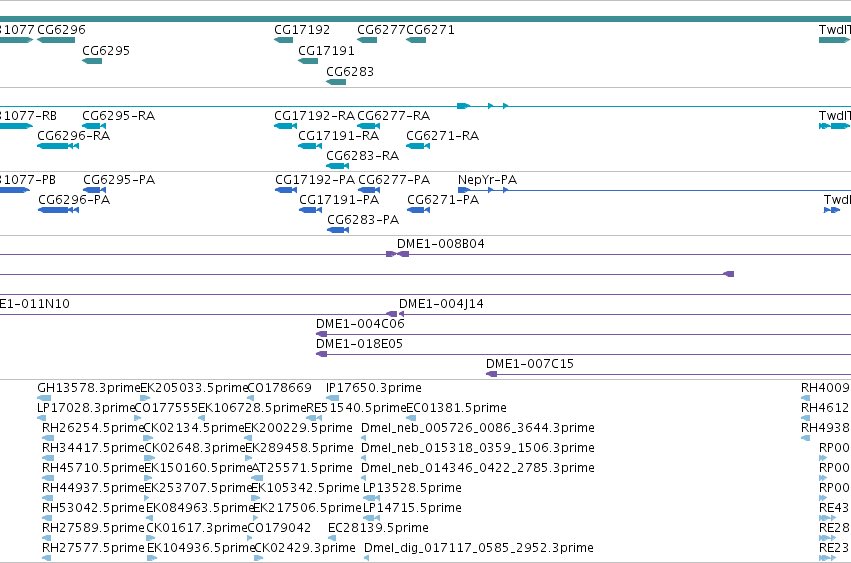Screen dimensions: 851x563
Task: Select the CG6283-RA transcript arrow
Action: tap(338, 166)
